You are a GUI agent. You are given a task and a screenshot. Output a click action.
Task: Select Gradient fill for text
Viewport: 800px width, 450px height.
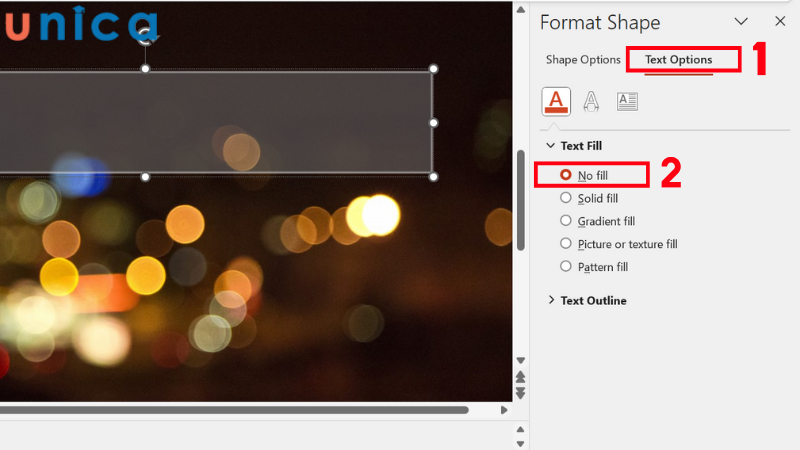(566, 221)
